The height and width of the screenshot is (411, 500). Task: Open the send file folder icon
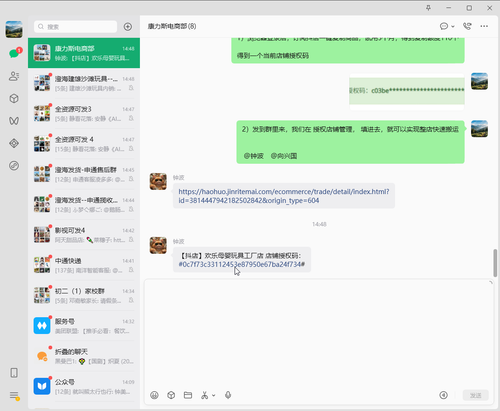click(x=188, y=395)
